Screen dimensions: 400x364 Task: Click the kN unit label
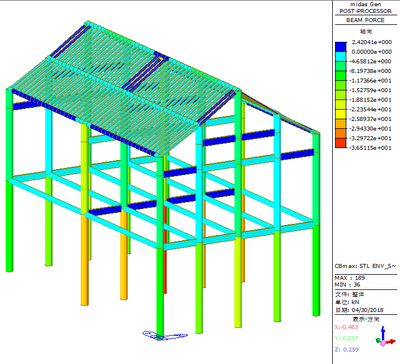(x=355, y=302)
